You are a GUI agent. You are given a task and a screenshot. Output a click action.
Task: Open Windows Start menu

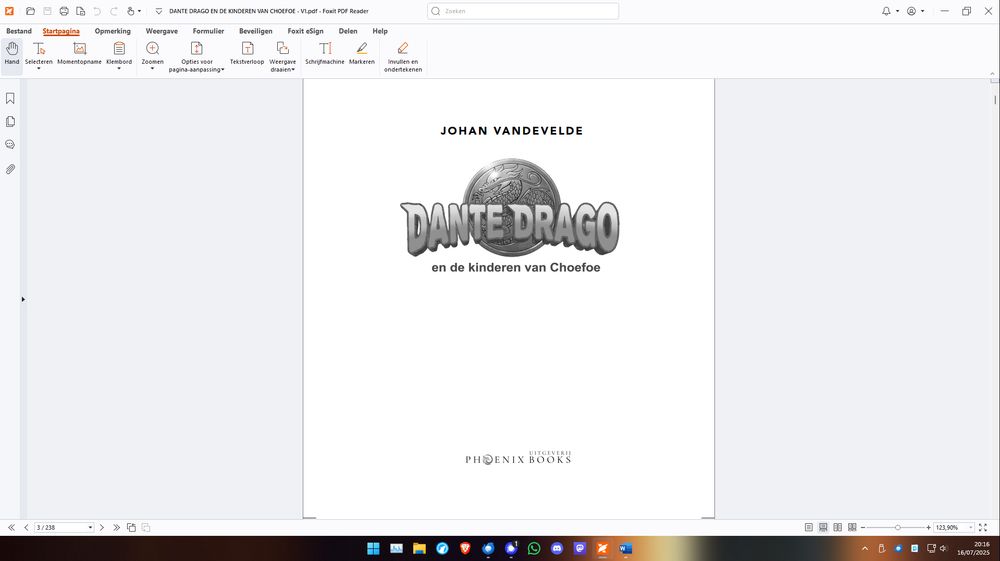(x=374, y=548)
